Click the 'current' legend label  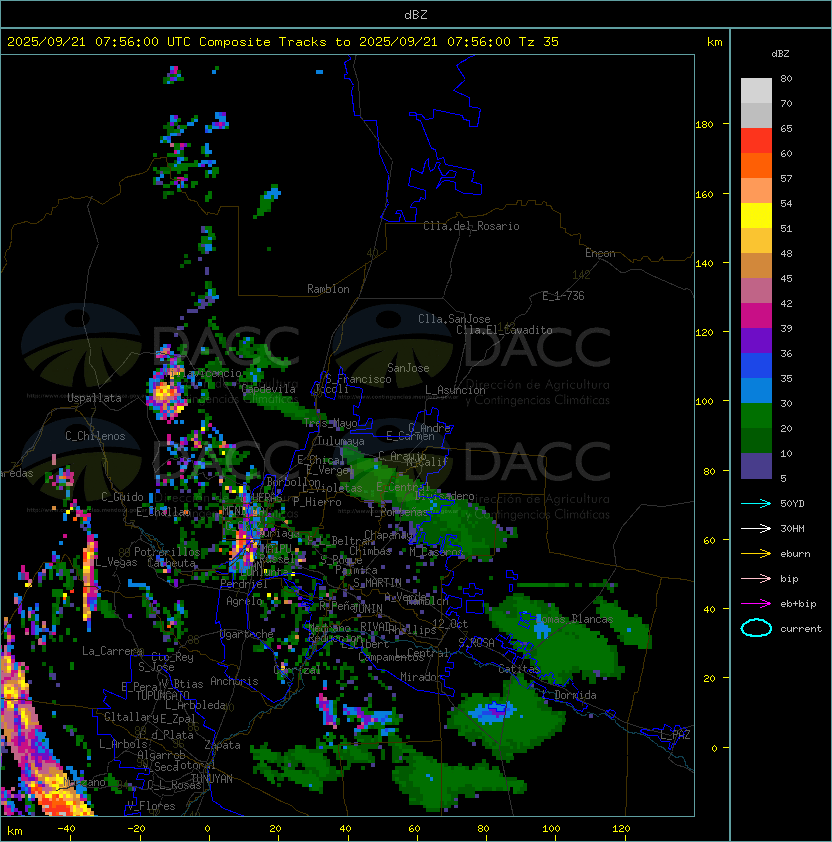tap(801, 629)
